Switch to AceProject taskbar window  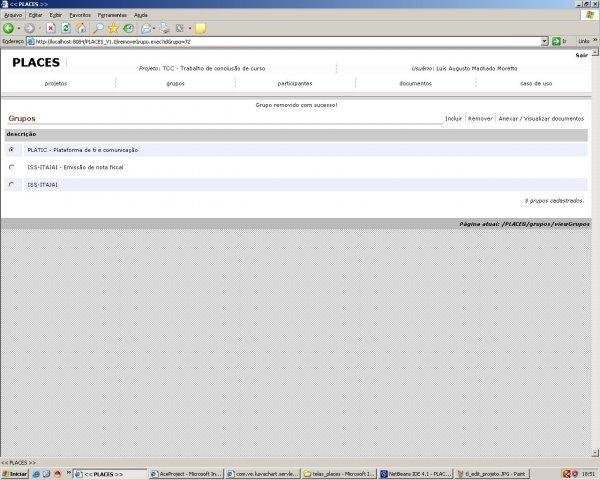tap(186, 474)
